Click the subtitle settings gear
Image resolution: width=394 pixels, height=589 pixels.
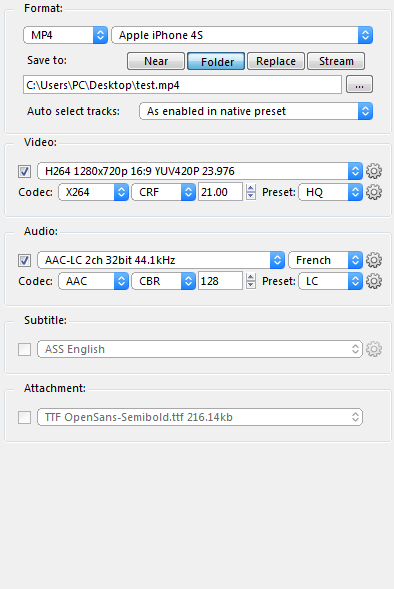(374, 349)
